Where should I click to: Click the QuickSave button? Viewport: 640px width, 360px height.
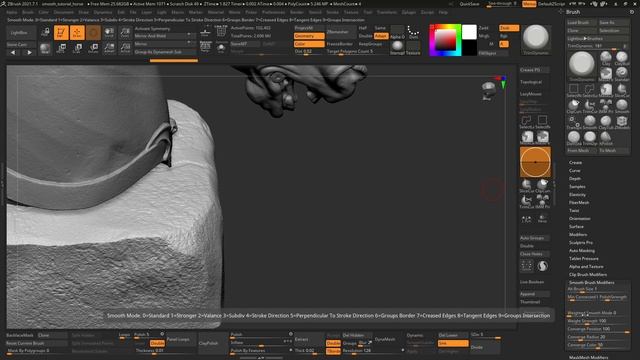(469, 4)
